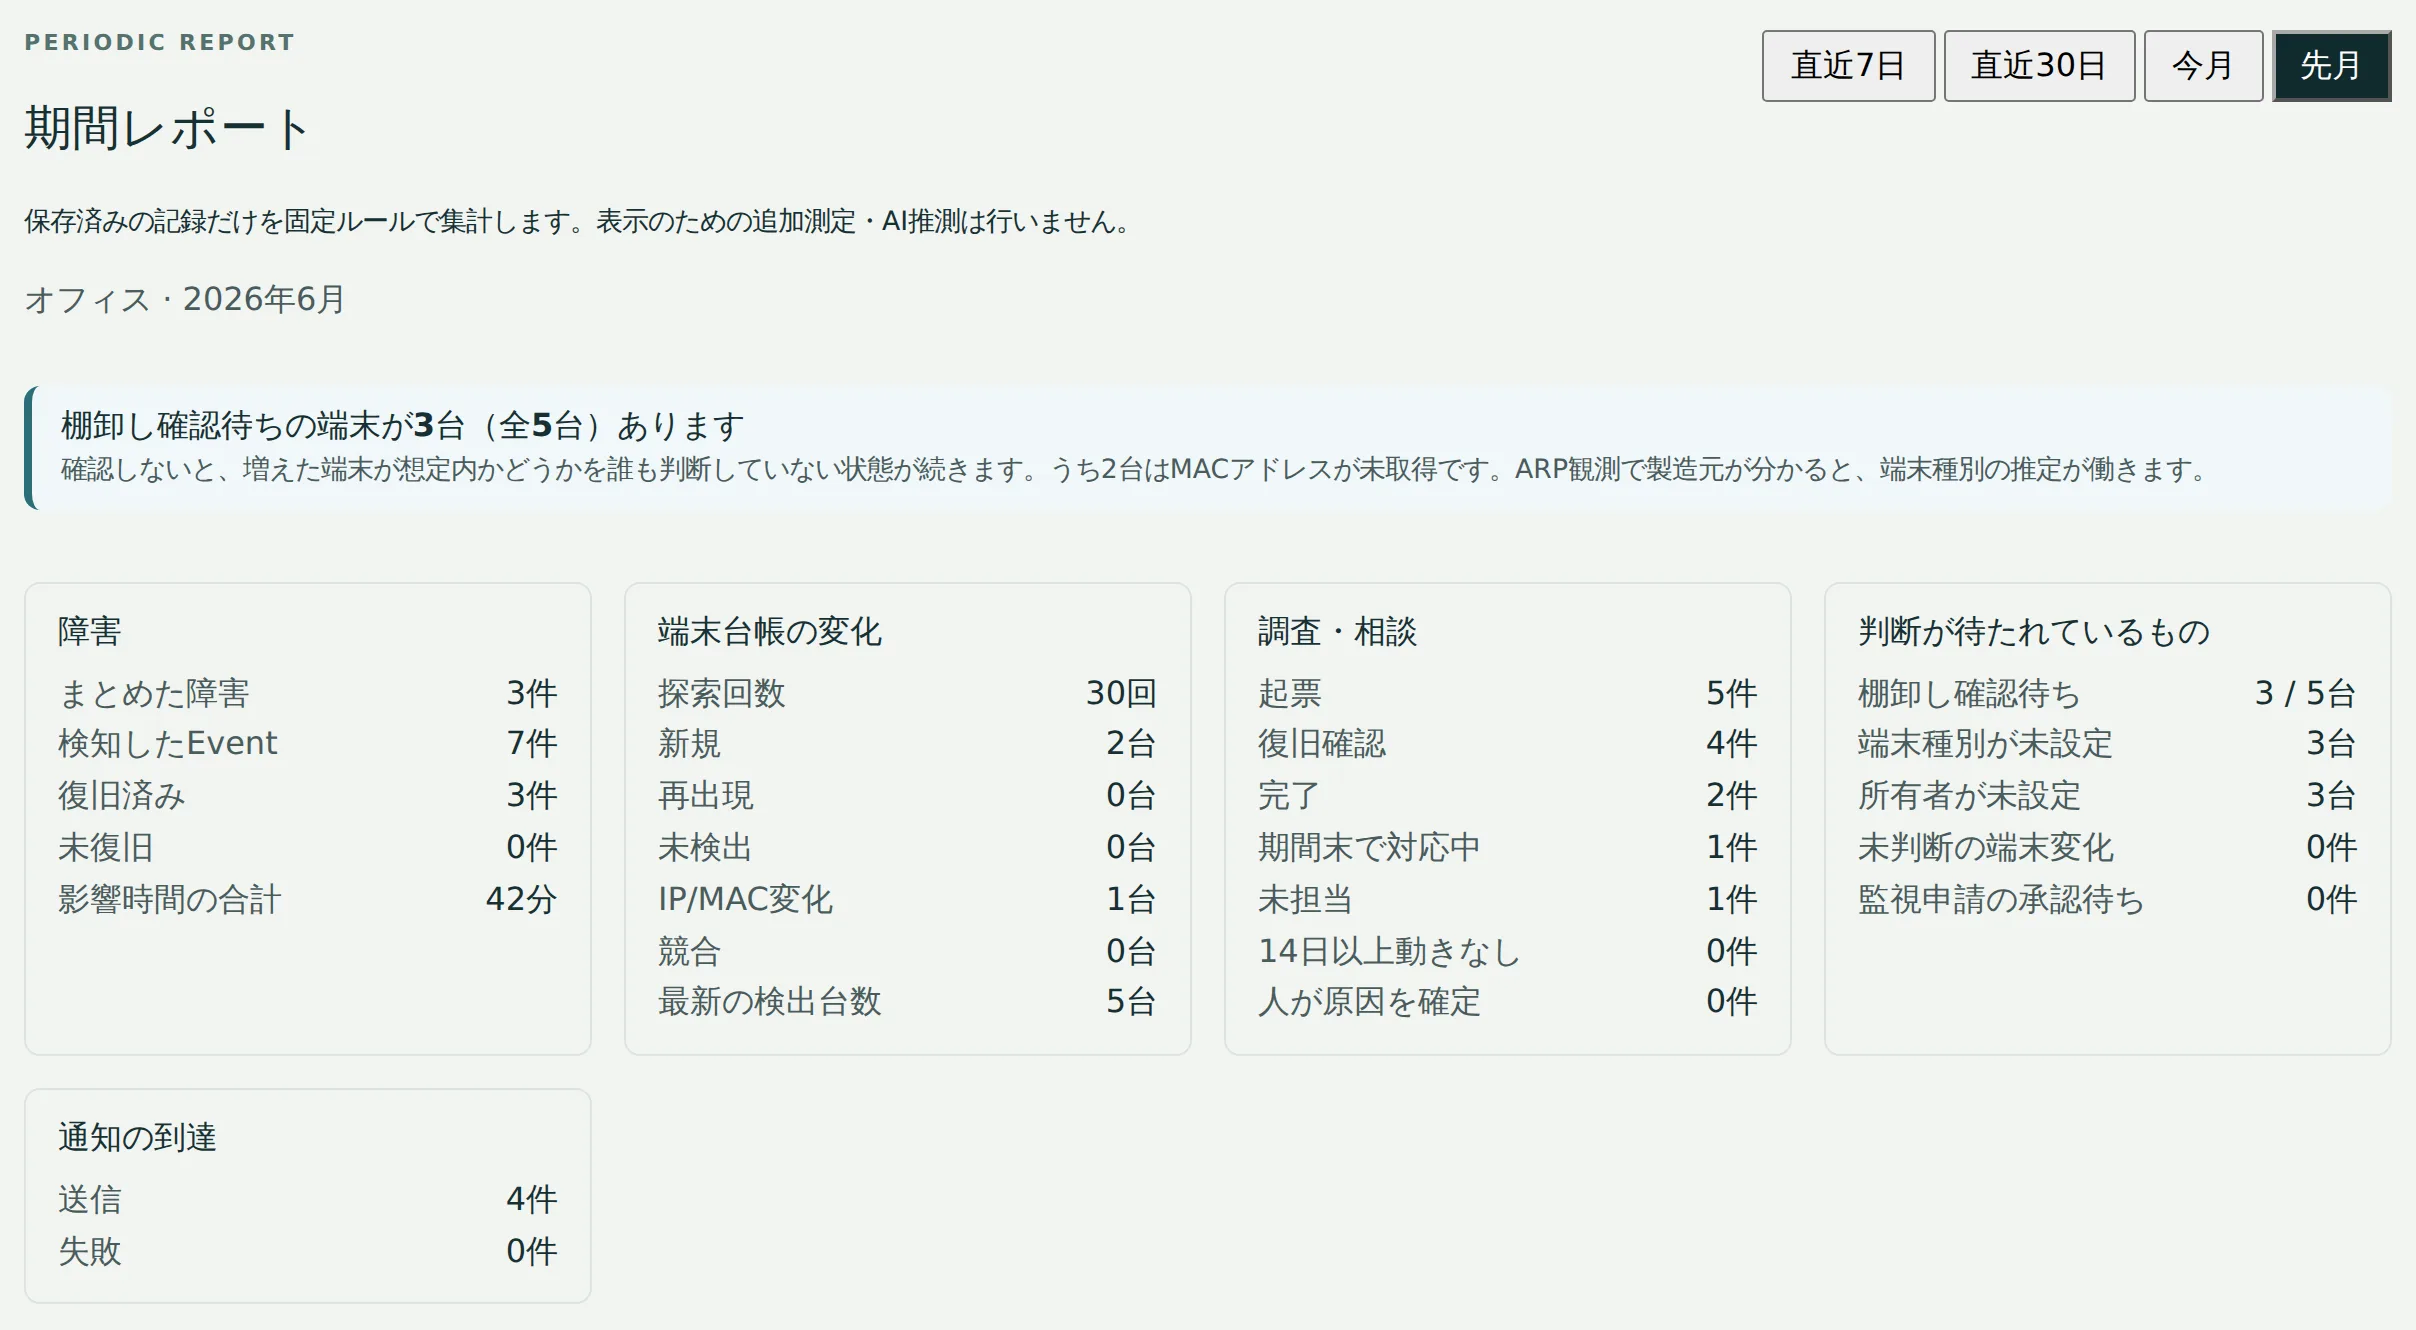This screenshot has width=2416, height=1330.
Task: Click the 期間レポート heading
Action: pyautogui.click(x=167, y=128)
